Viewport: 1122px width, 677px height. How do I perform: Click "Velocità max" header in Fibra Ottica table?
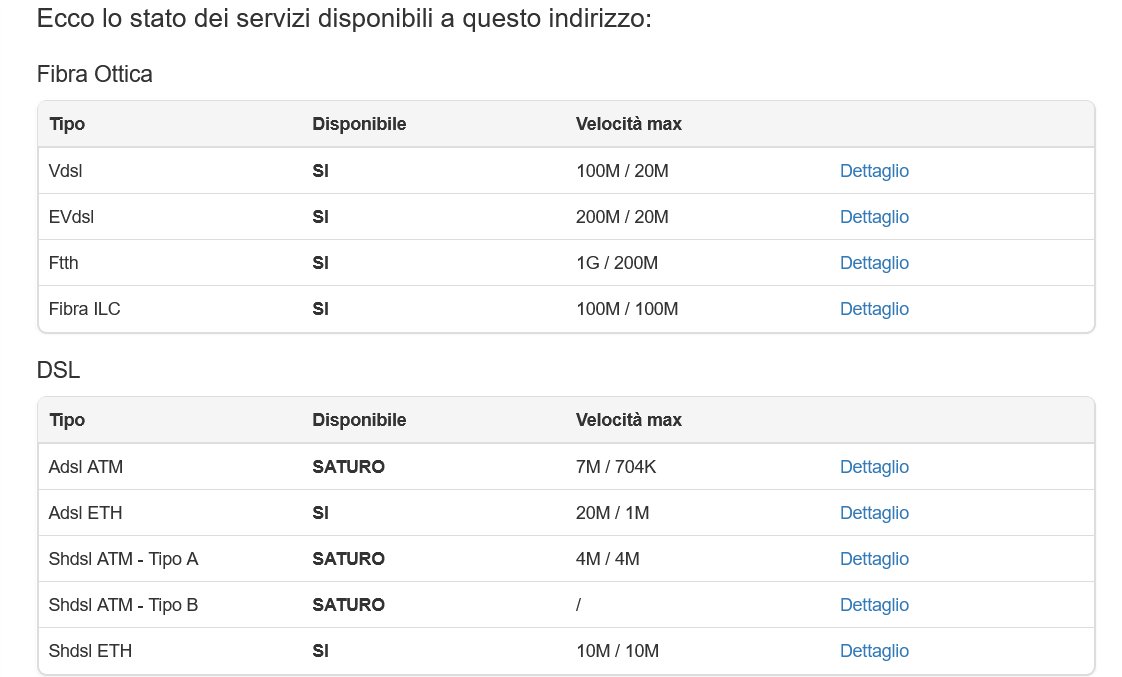point(628,124)
